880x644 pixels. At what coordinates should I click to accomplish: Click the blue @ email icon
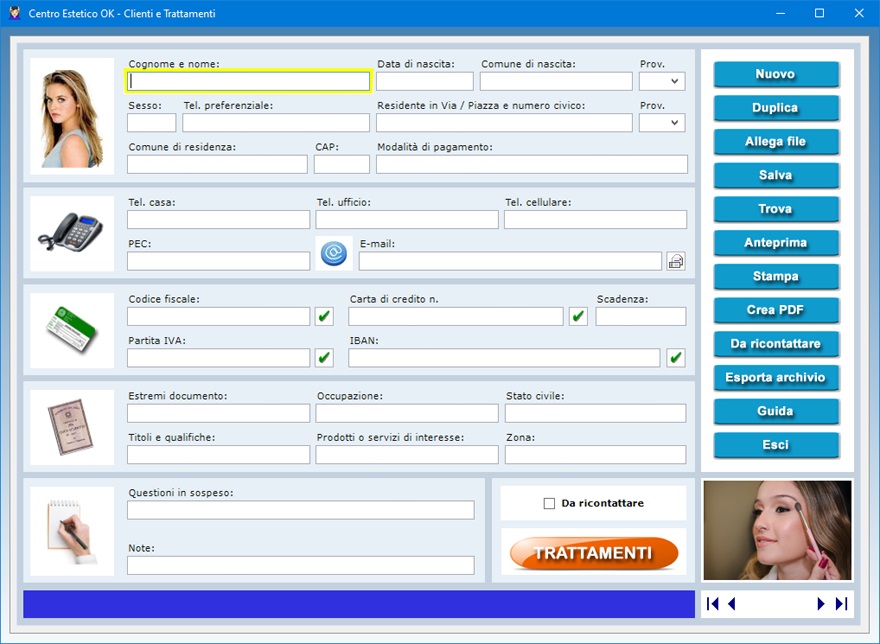pos(334,253)
